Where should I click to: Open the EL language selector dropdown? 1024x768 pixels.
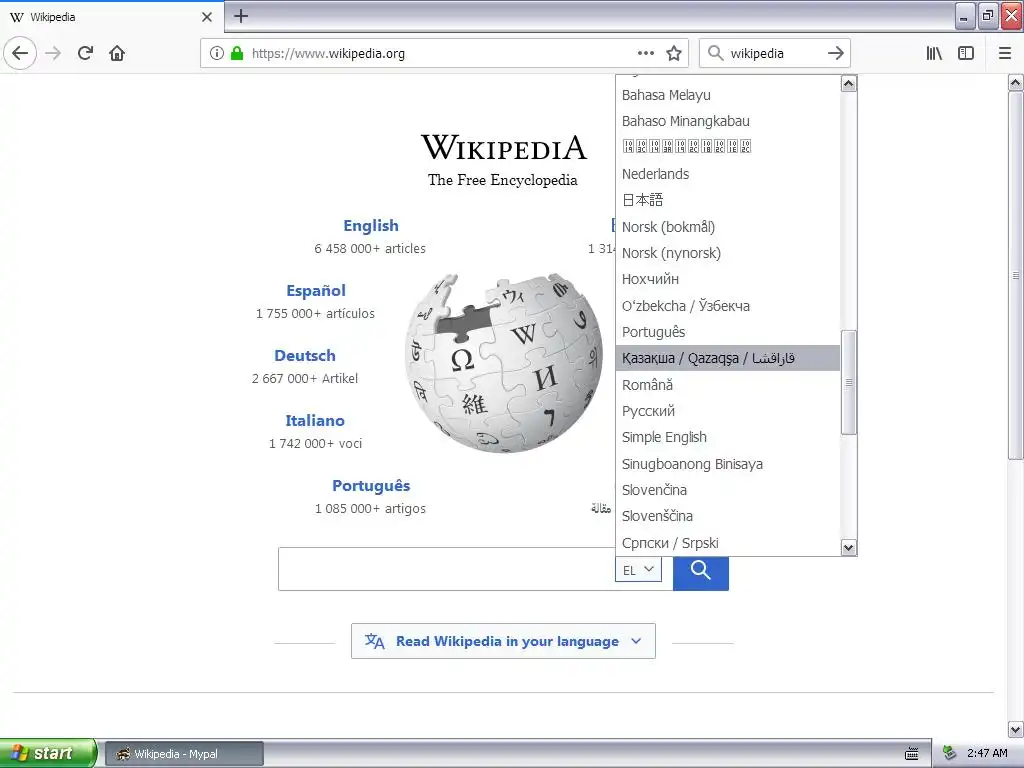pos(638,569)
